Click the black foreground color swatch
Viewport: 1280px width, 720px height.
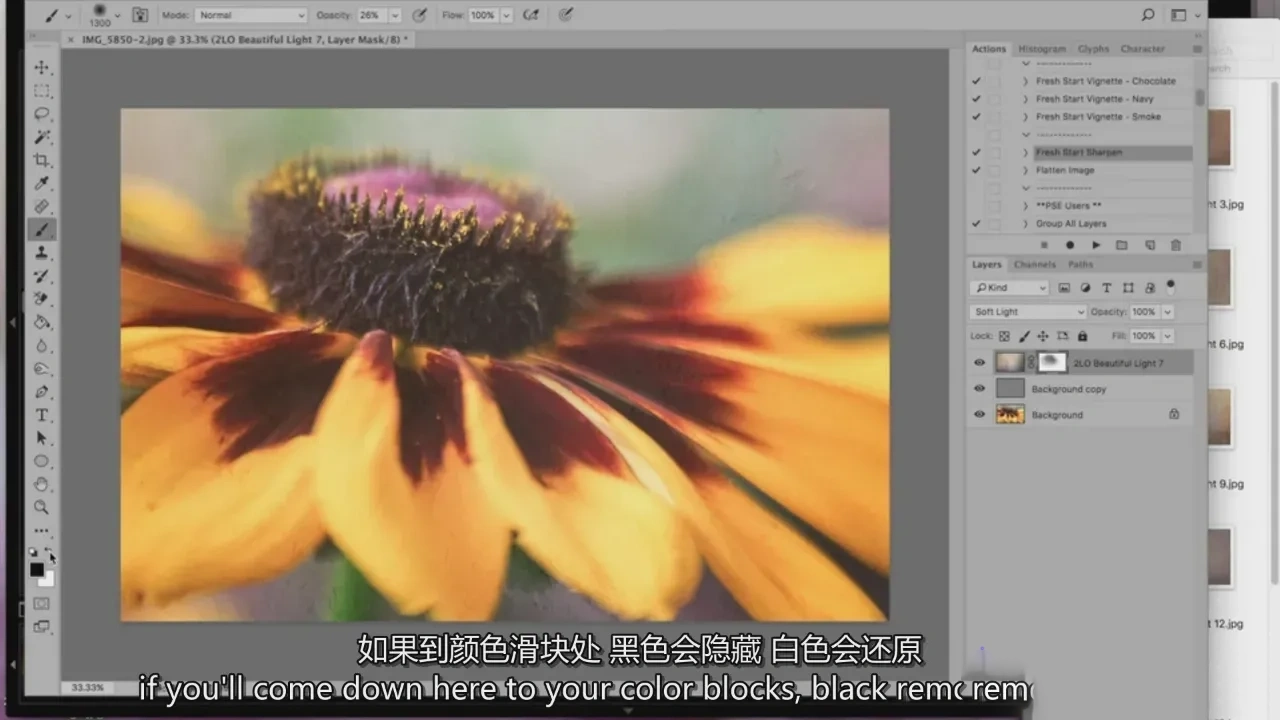point(37,570)
